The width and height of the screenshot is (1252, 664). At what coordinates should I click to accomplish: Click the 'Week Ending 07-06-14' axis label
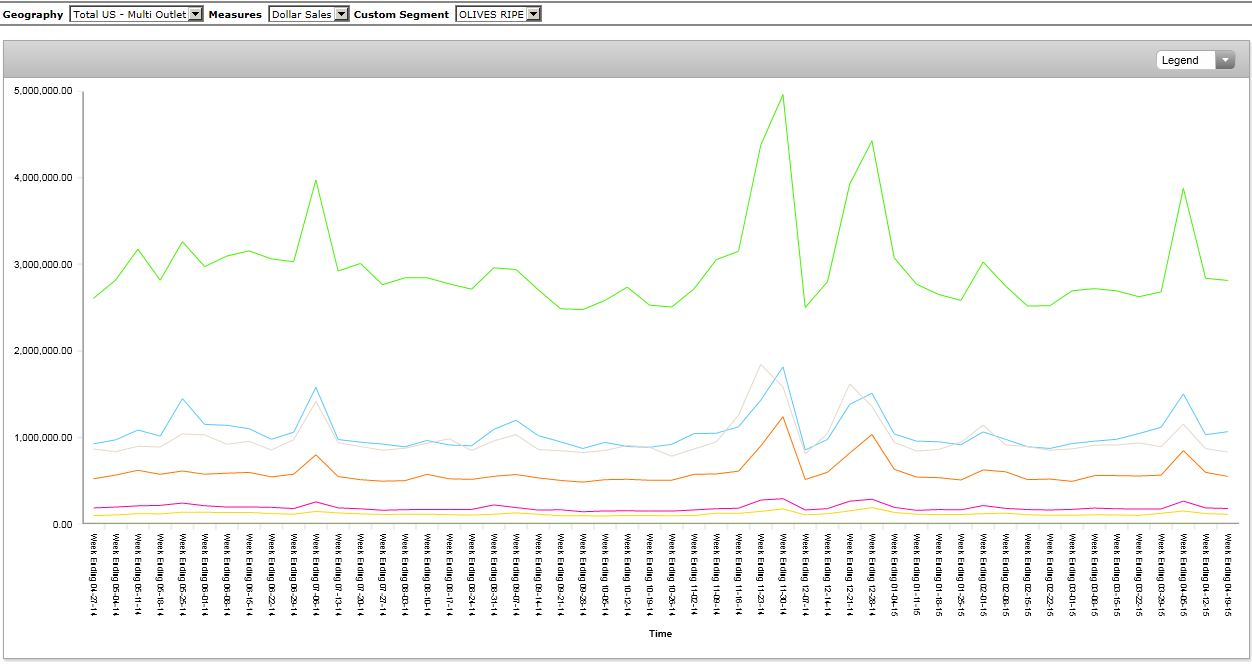click(x=316, y=573)
